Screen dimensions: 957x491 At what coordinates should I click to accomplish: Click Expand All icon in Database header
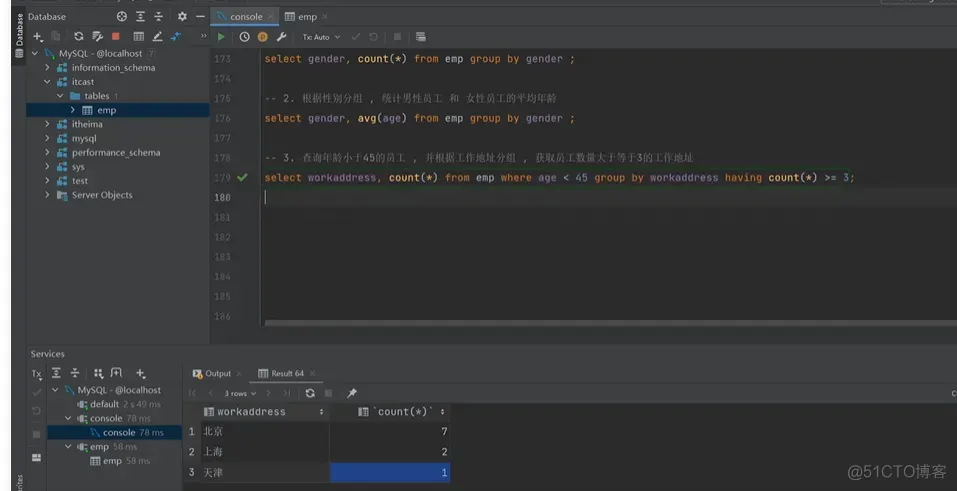(140, 16)
